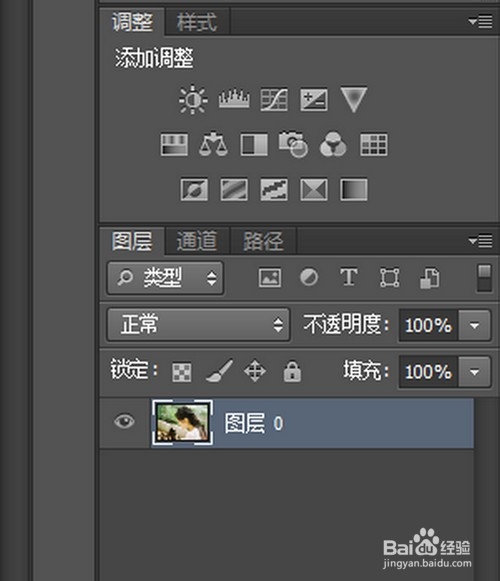Switch to the 通道 tab
Viewport: 500px width, 581px height.
197,241
